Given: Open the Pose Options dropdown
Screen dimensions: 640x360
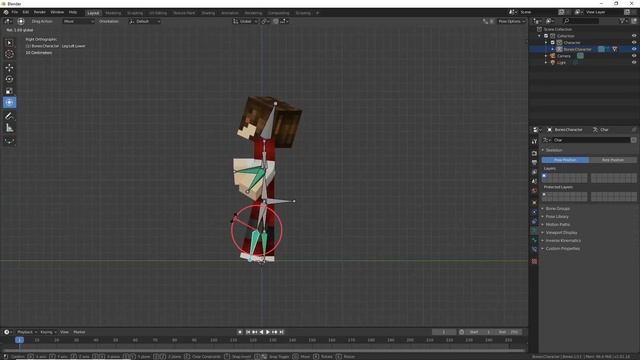Looking at the screenshot, I should point(511,21).
